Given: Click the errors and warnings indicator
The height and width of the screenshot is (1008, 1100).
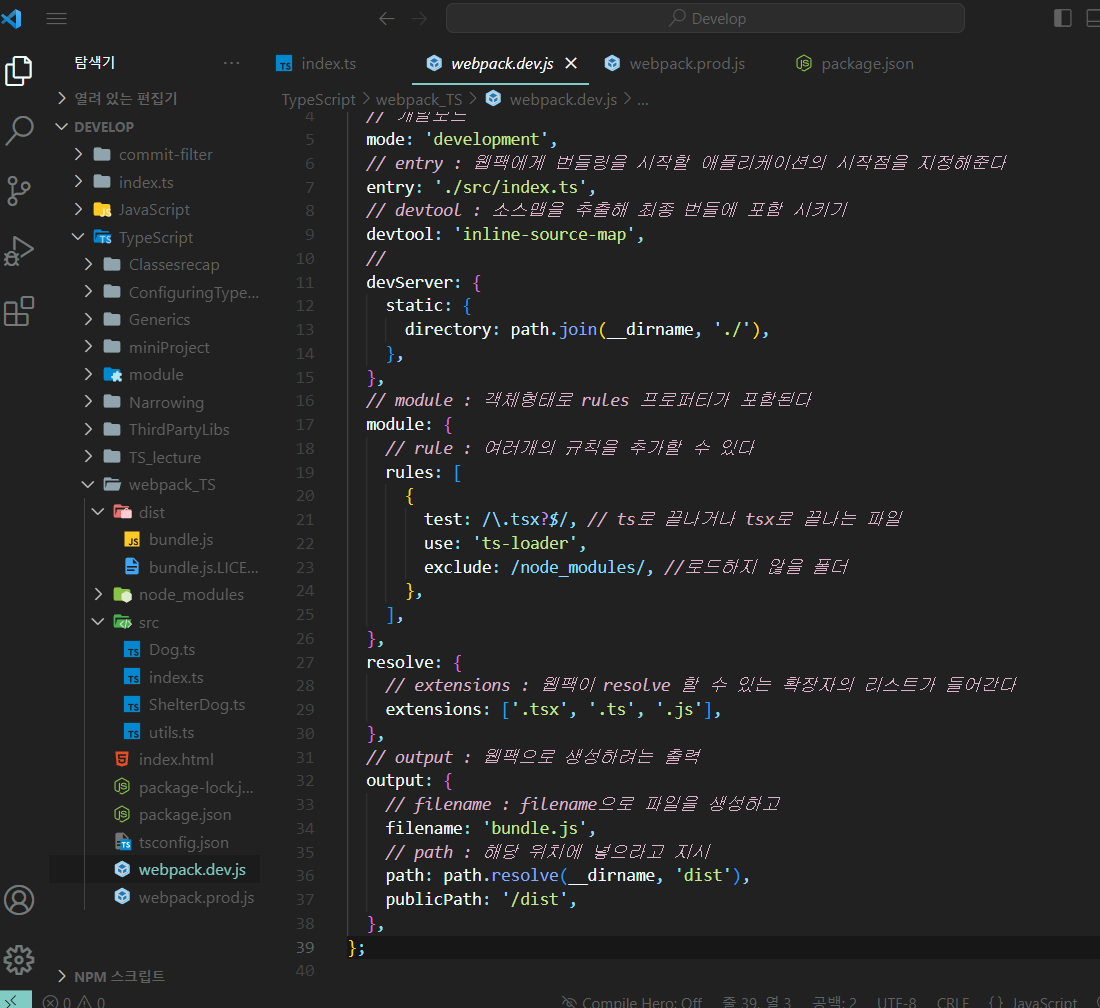Looking at the screenshot, I should click(x=70, y=1000).
